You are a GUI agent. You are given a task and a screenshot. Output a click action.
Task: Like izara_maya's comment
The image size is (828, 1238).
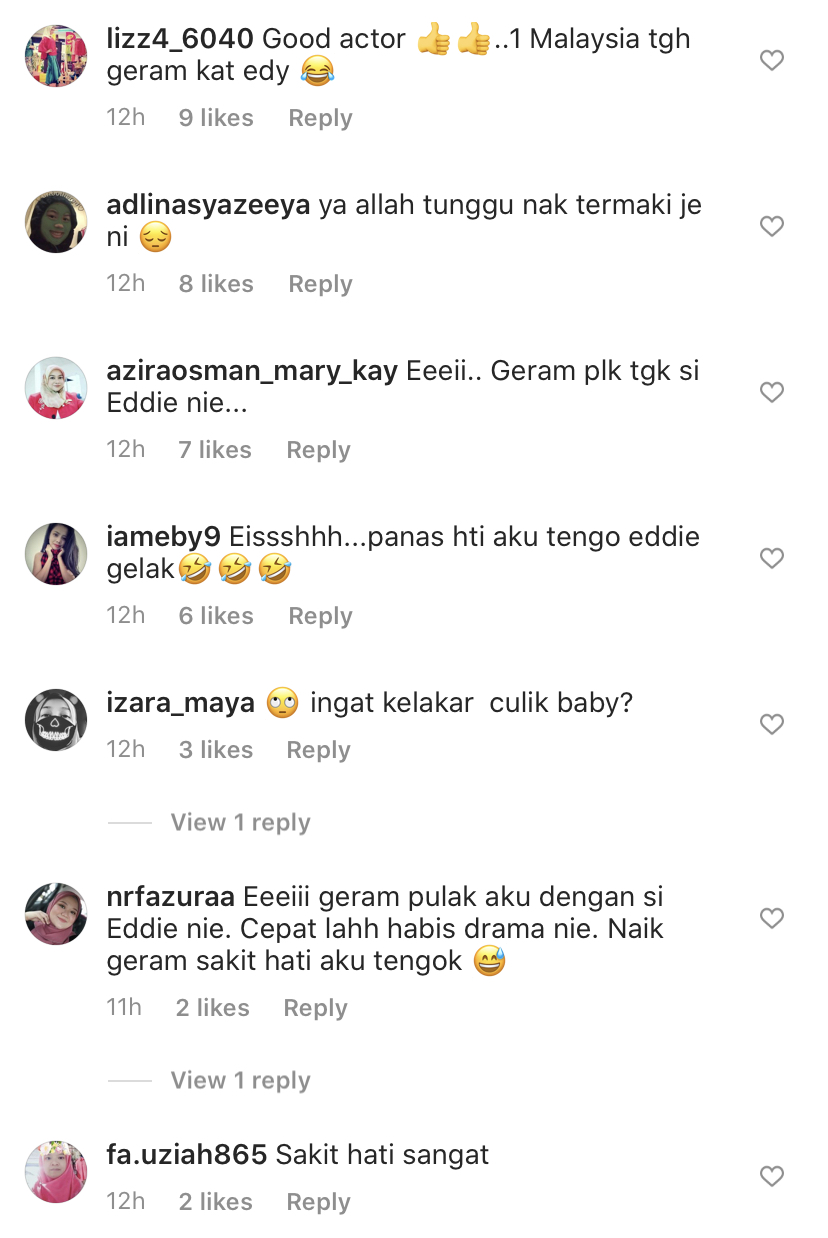click(x=771, y=725)
